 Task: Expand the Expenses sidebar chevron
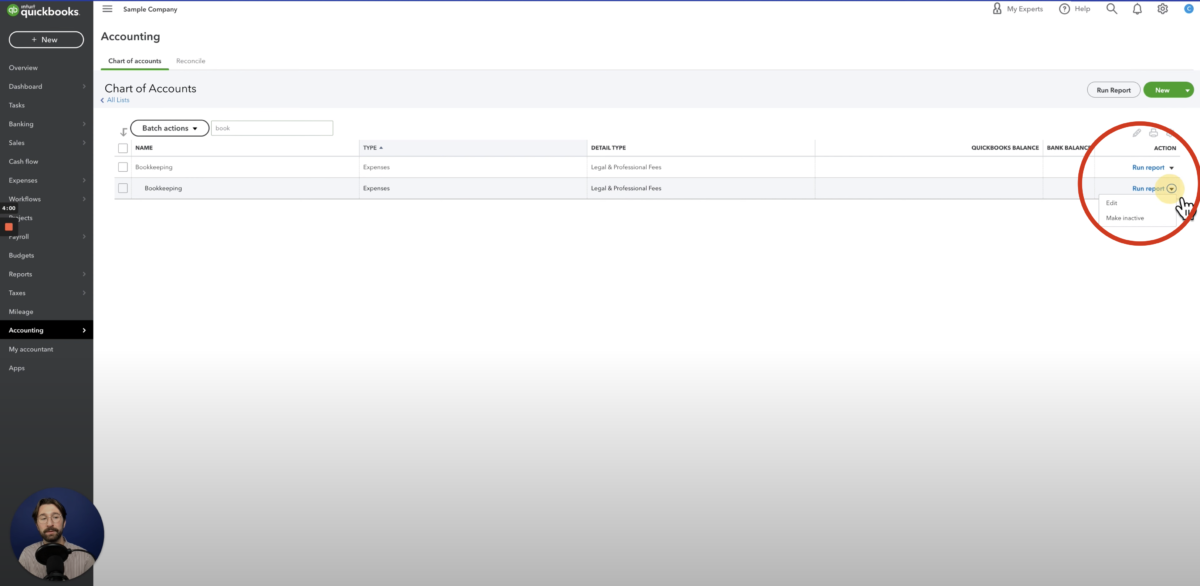pos(84,181)
